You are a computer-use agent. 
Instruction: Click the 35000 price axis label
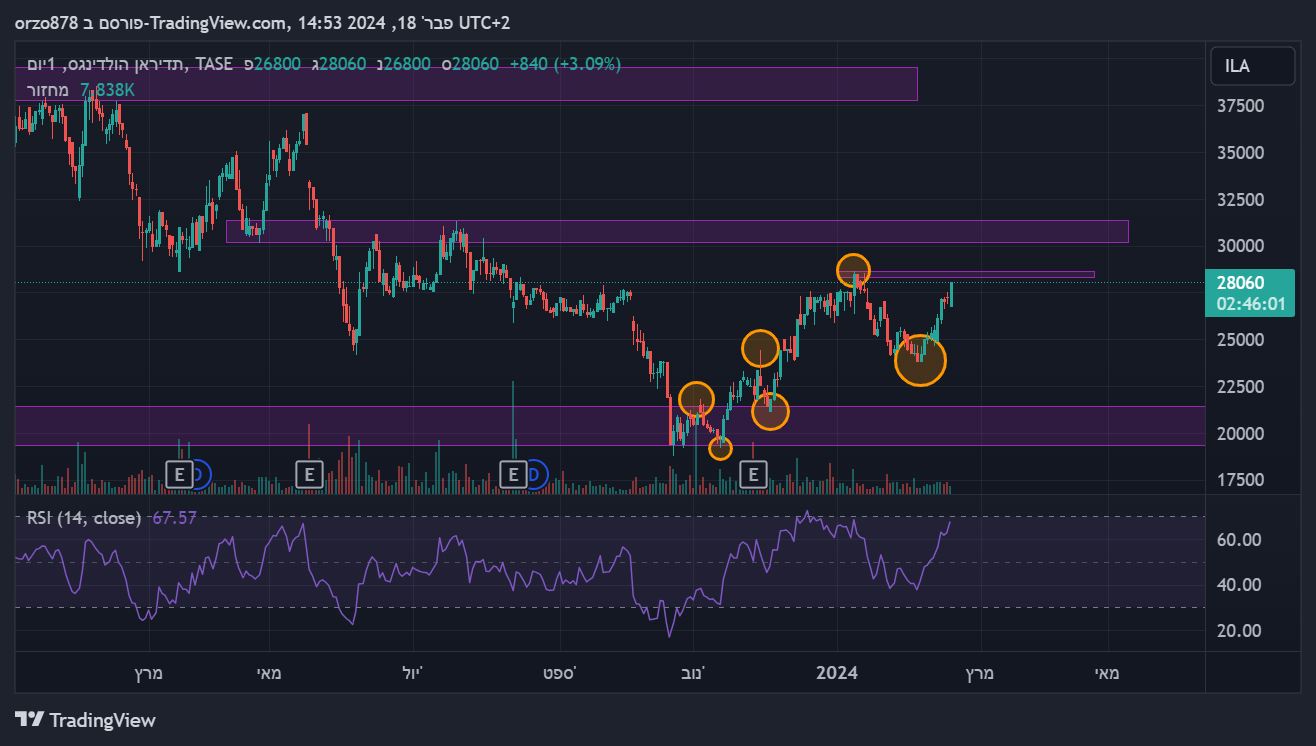1238,153
